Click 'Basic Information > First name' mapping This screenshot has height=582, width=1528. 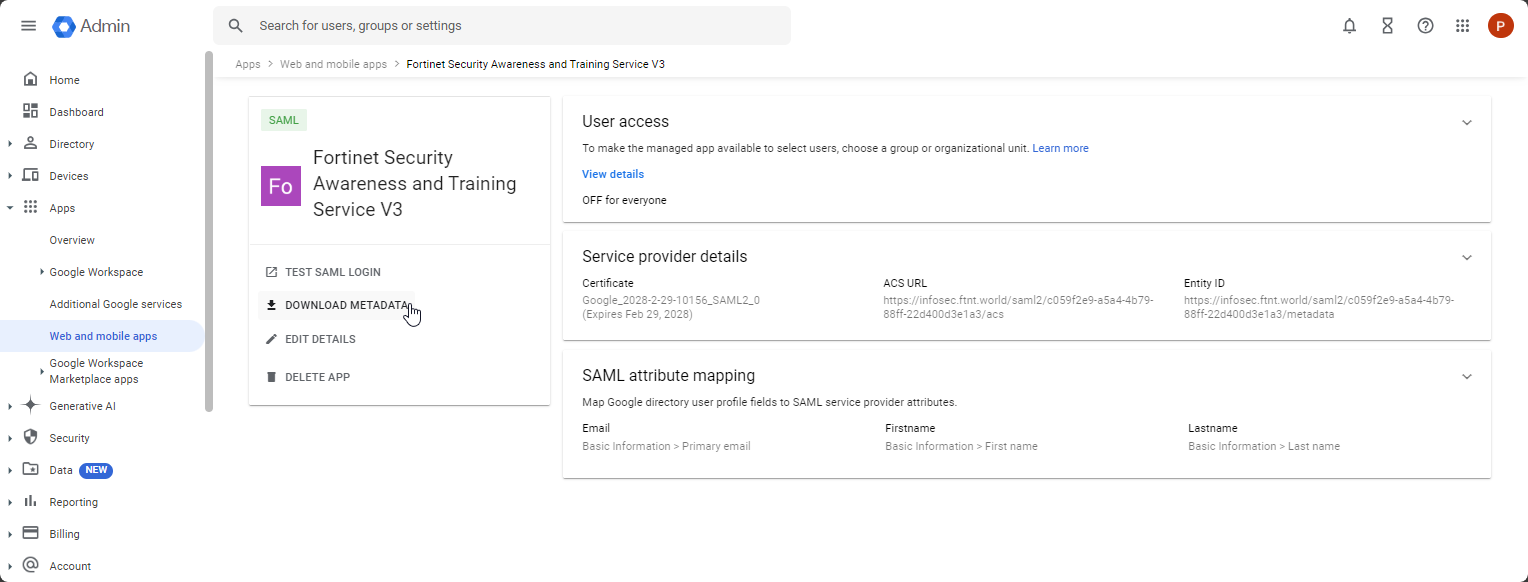point(961,446)
